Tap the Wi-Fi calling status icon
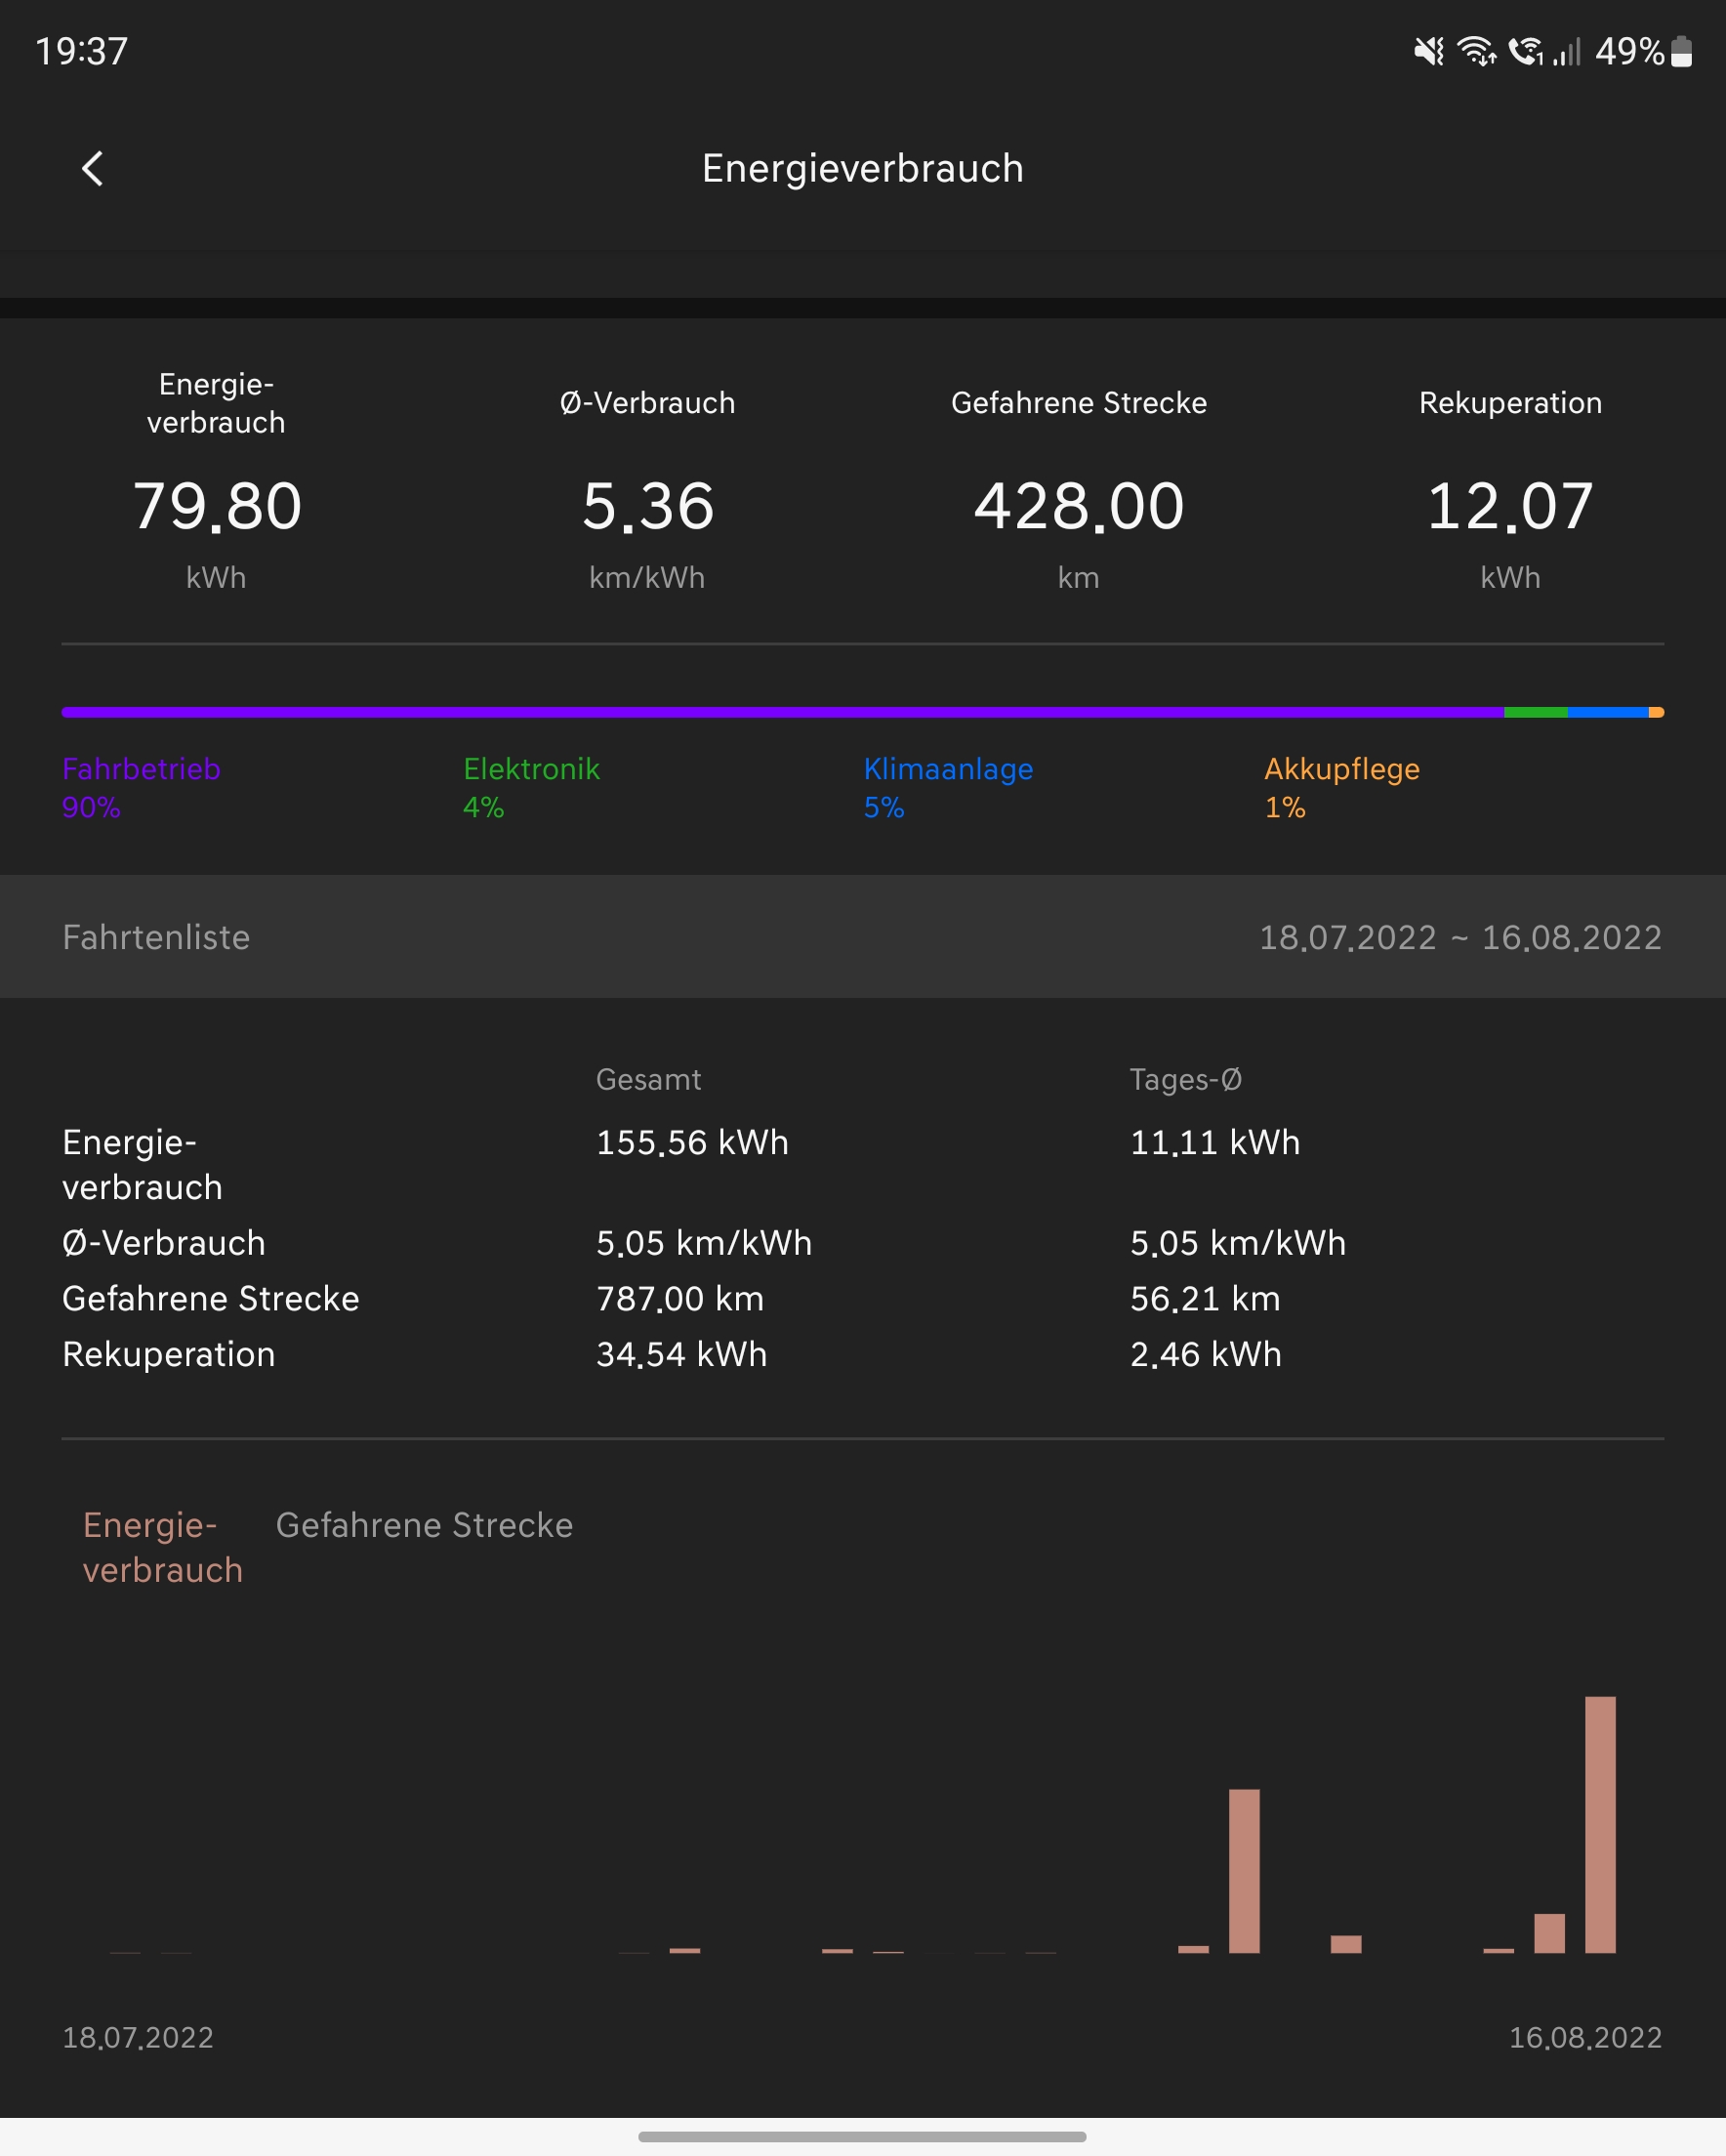The image size is (1726, 2156). click(1525, 51)
